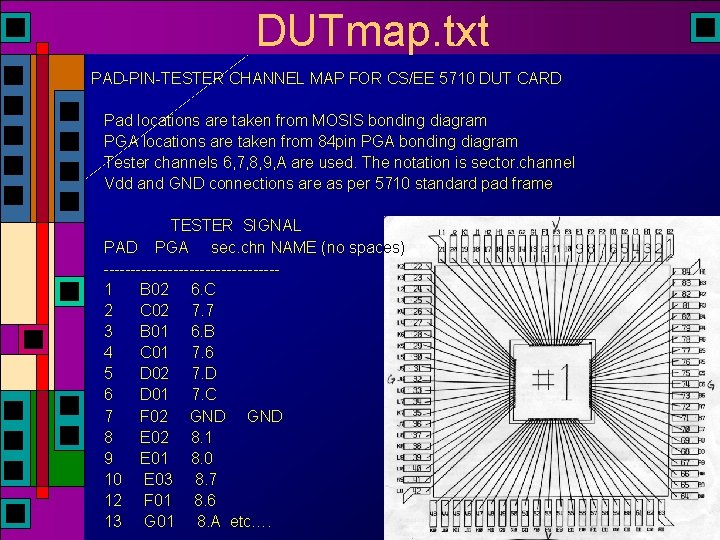
Task: Click PGA value E01
Action: [x=154, y=458]
